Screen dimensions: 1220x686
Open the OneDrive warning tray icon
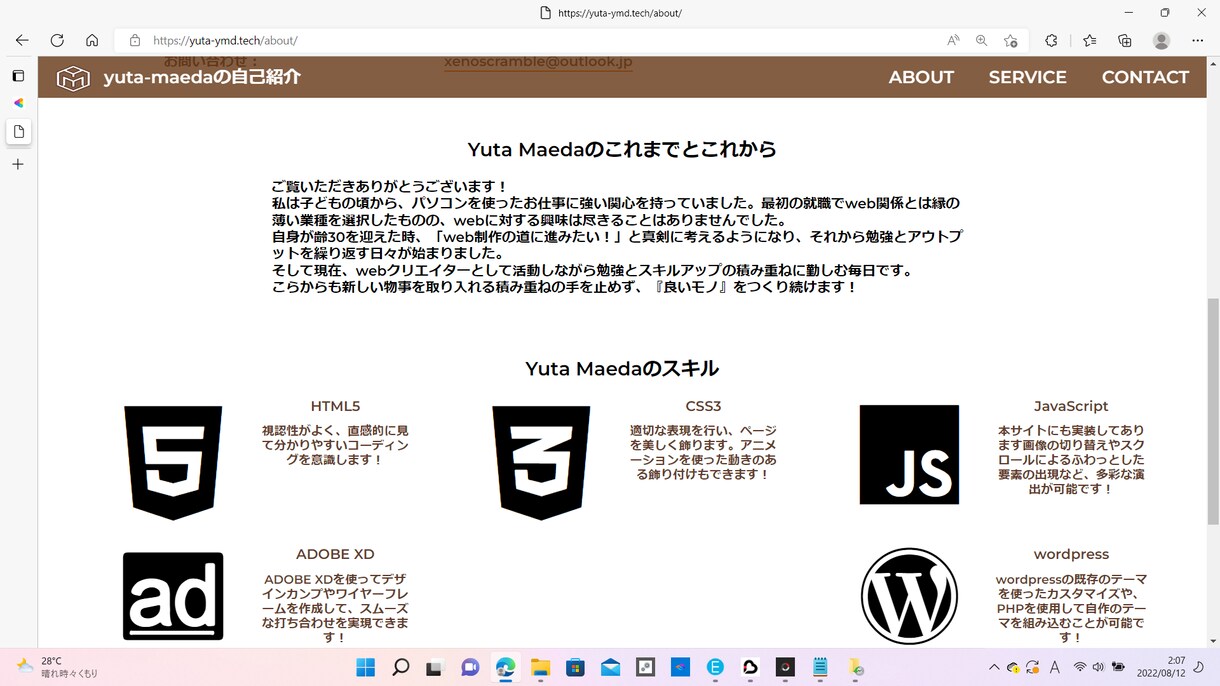(x=1014, y=667)
